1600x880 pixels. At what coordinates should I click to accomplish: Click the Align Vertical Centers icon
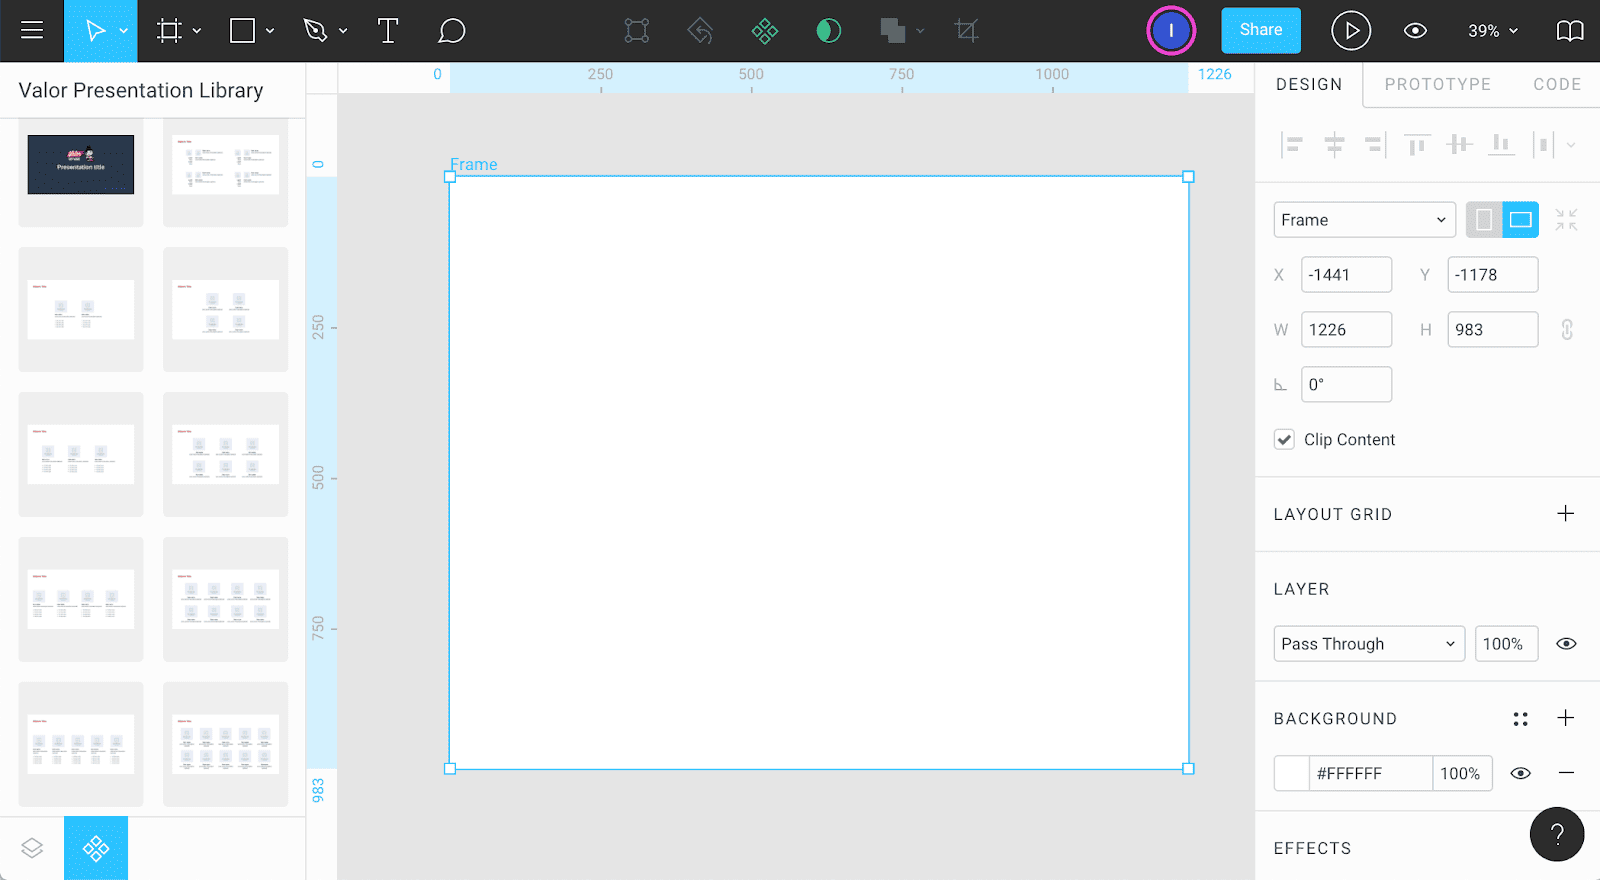tap(1459, 145)
